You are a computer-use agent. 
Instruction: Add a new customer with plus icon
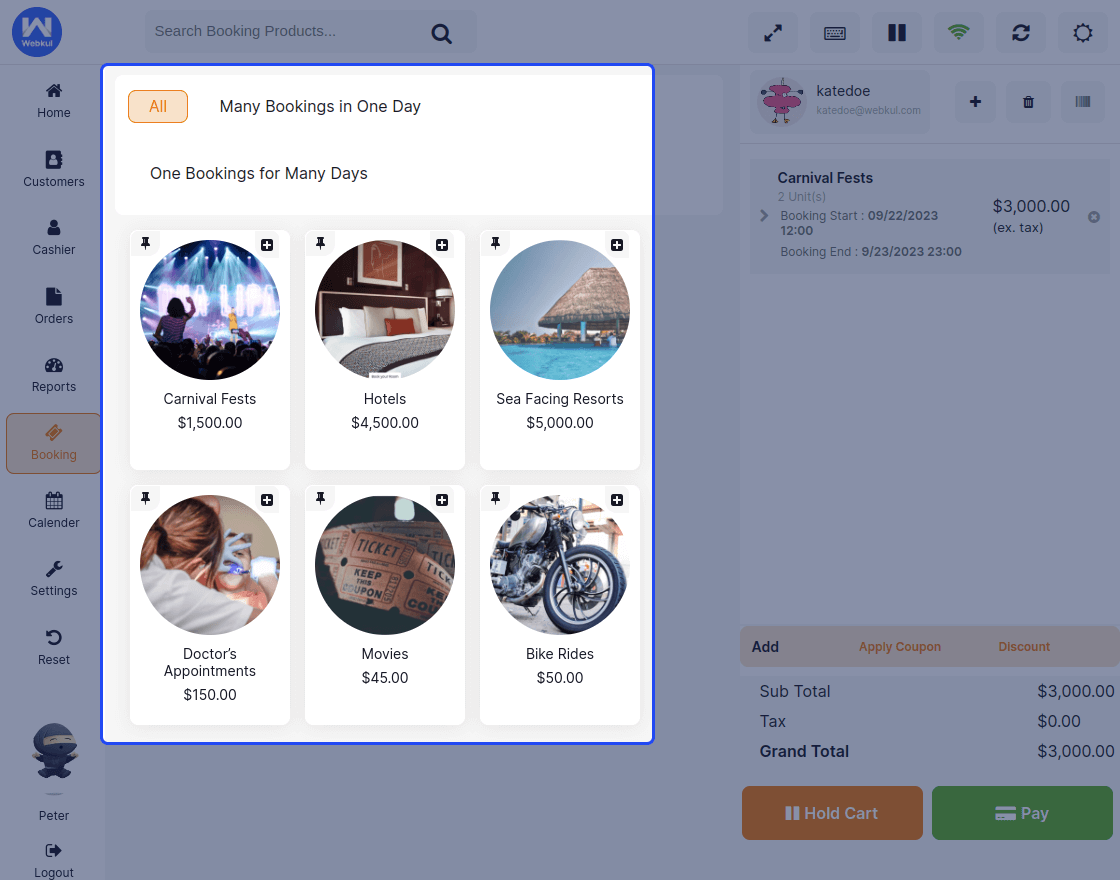pos(976,102)
